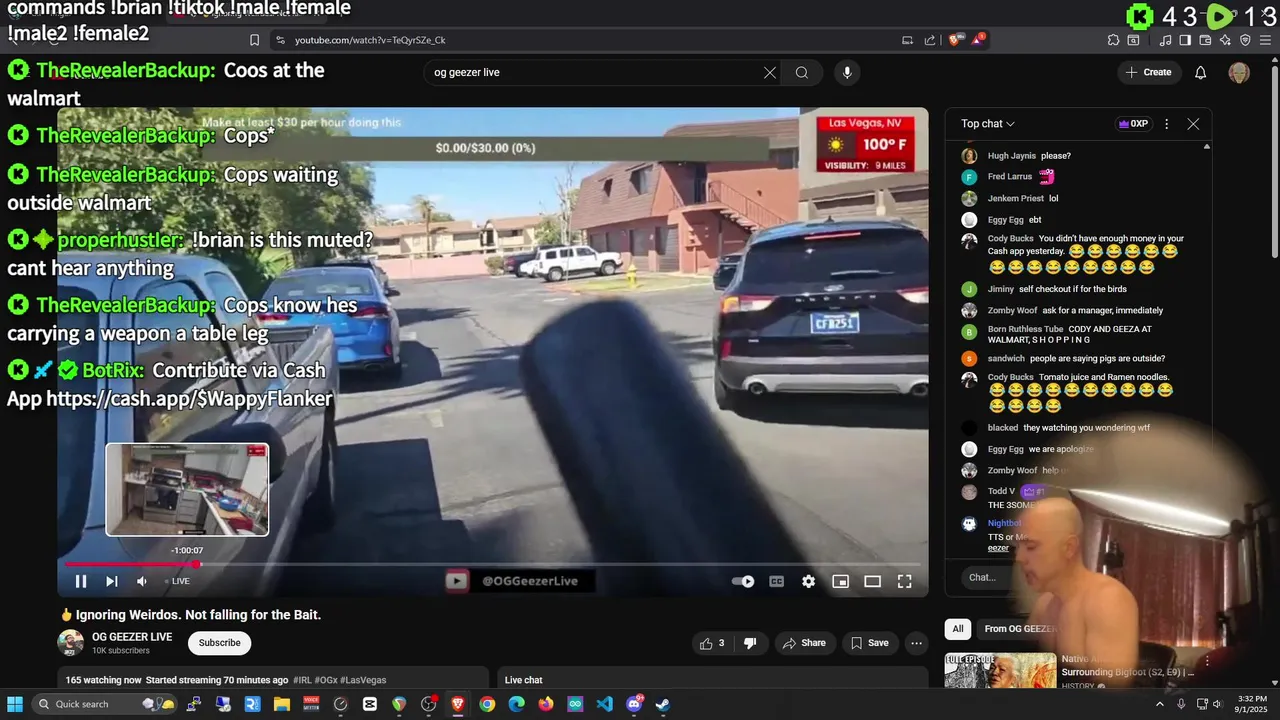This screenshot has width=1280, height=720.
Task: Open the account avatar menu
Action: [x=1239, y=72]
